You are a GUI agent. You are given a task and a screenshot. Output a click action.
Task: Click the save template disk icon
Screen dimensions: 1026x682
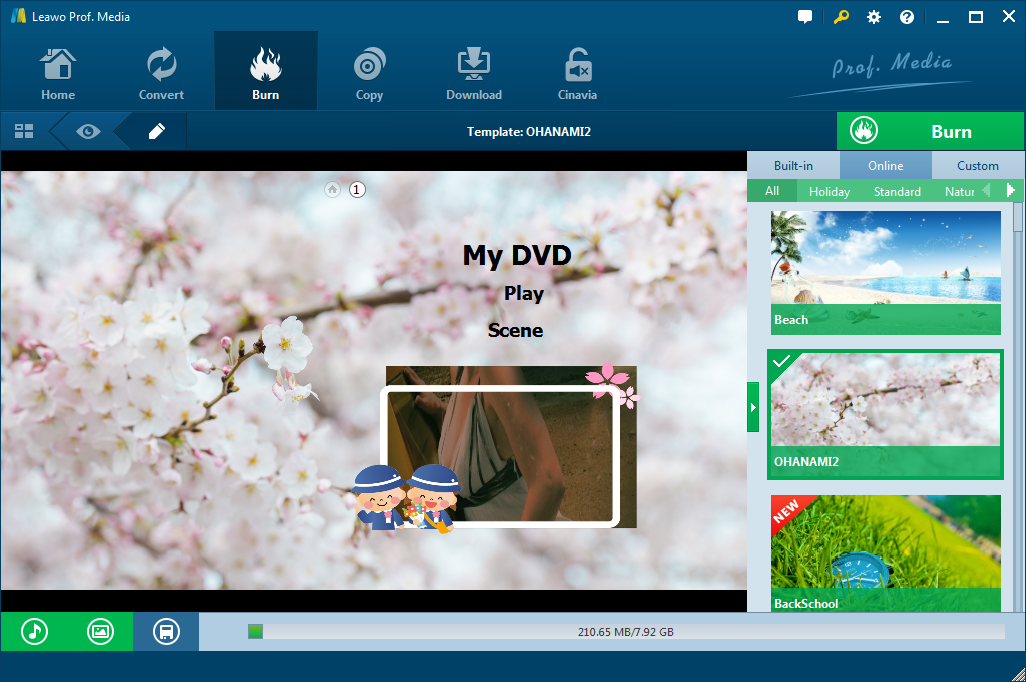click(166, 632)
